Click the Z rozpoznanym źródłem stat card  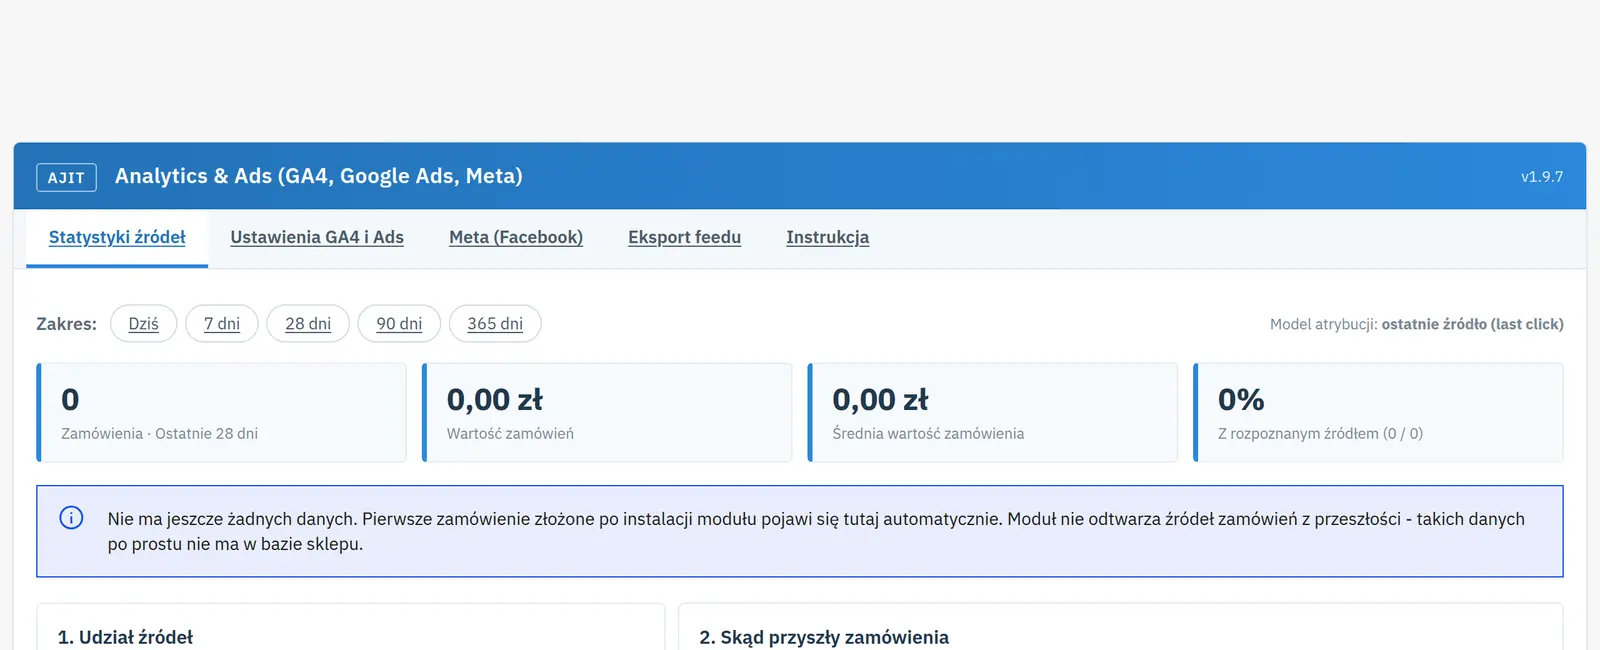[x=1378, y=412]
